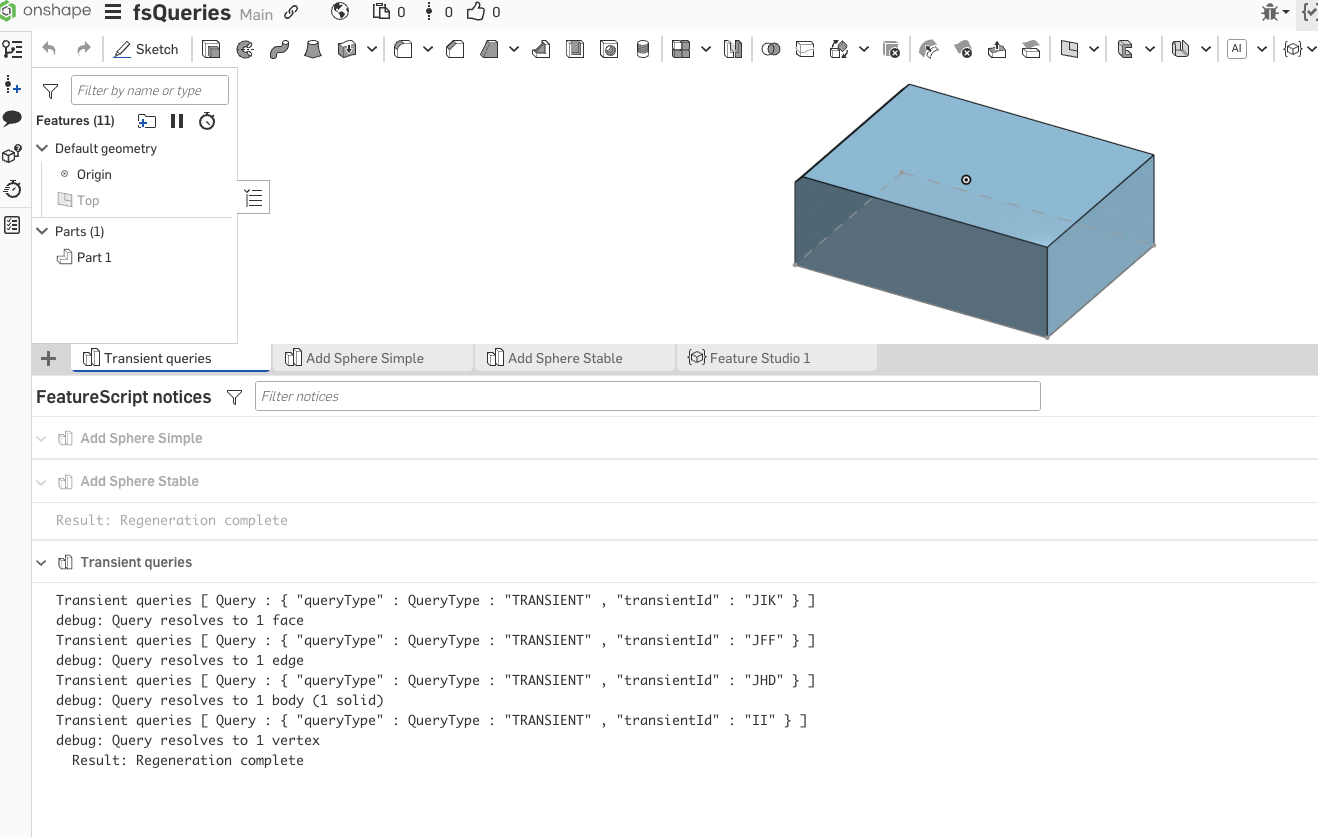Select the Thicken tool

tap(347, 49)
